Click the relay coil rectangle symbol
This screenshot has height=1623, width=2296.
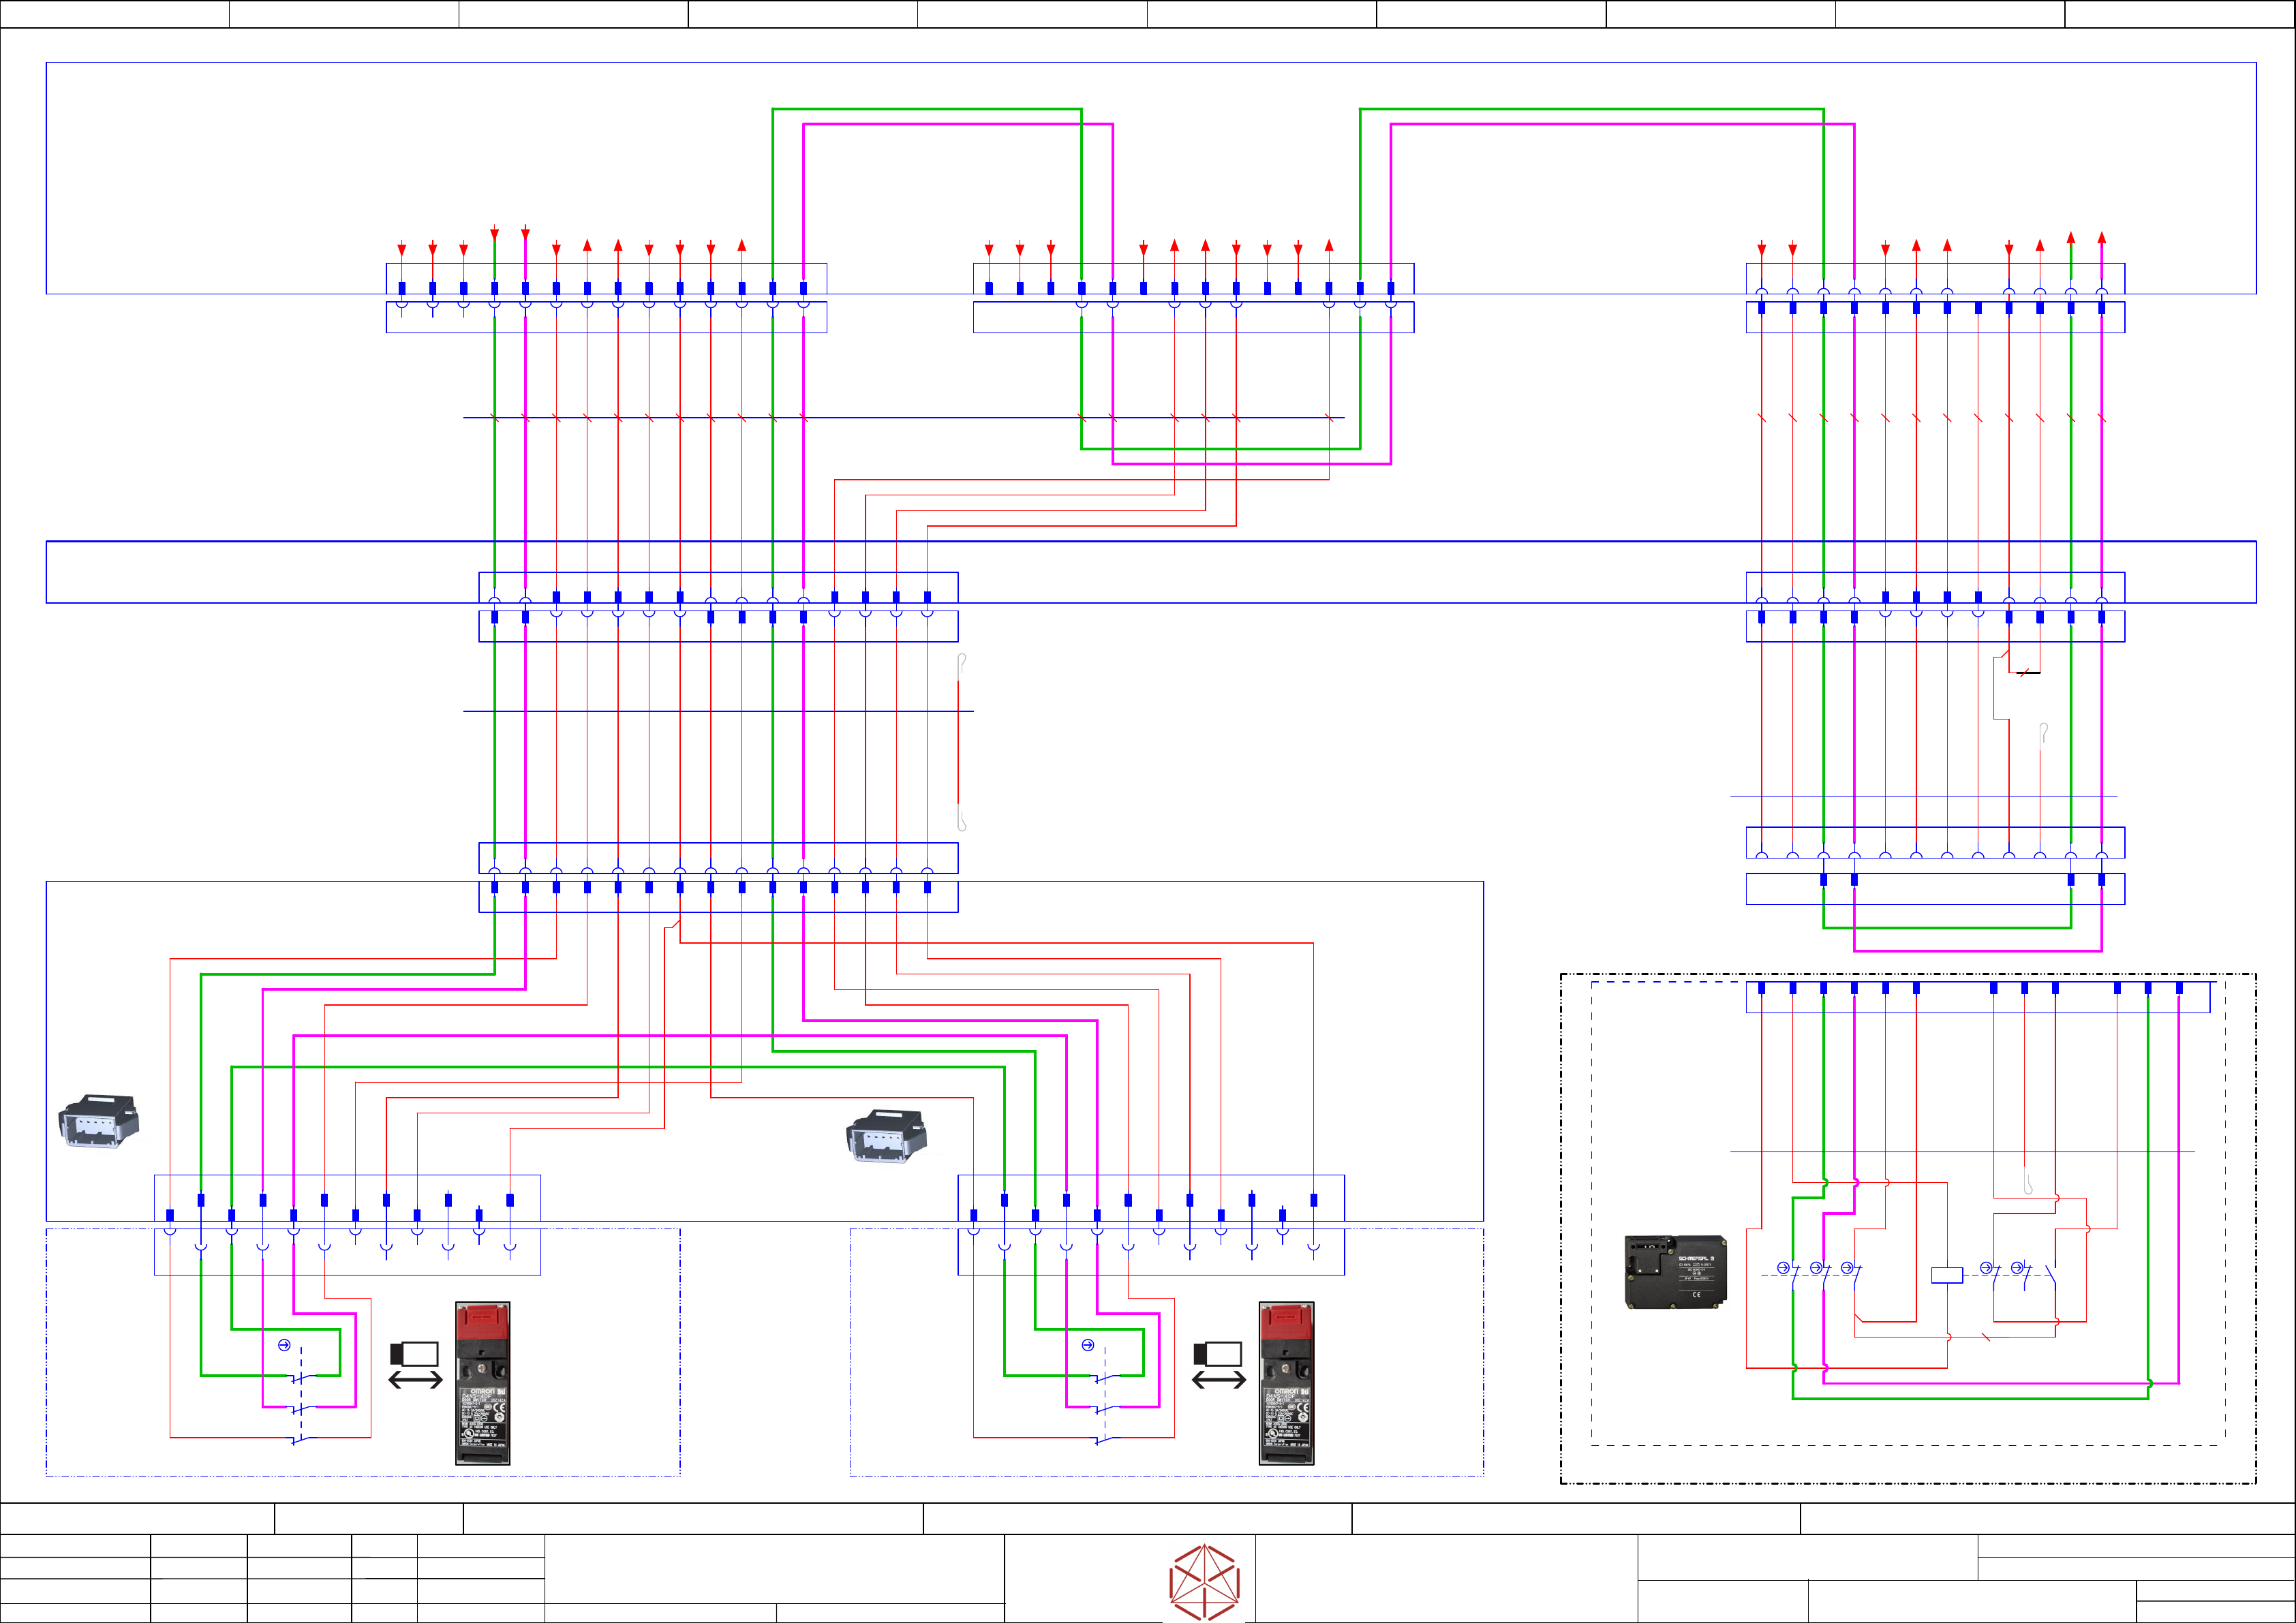pyautogui.click(x=1946, y=1275)
